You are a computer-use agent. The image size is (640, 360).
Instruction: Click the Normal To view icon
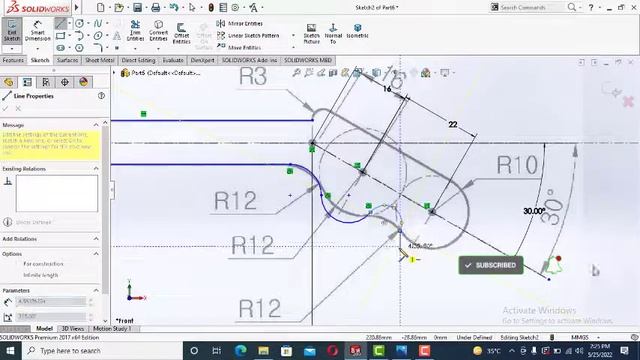click(333, 33)
